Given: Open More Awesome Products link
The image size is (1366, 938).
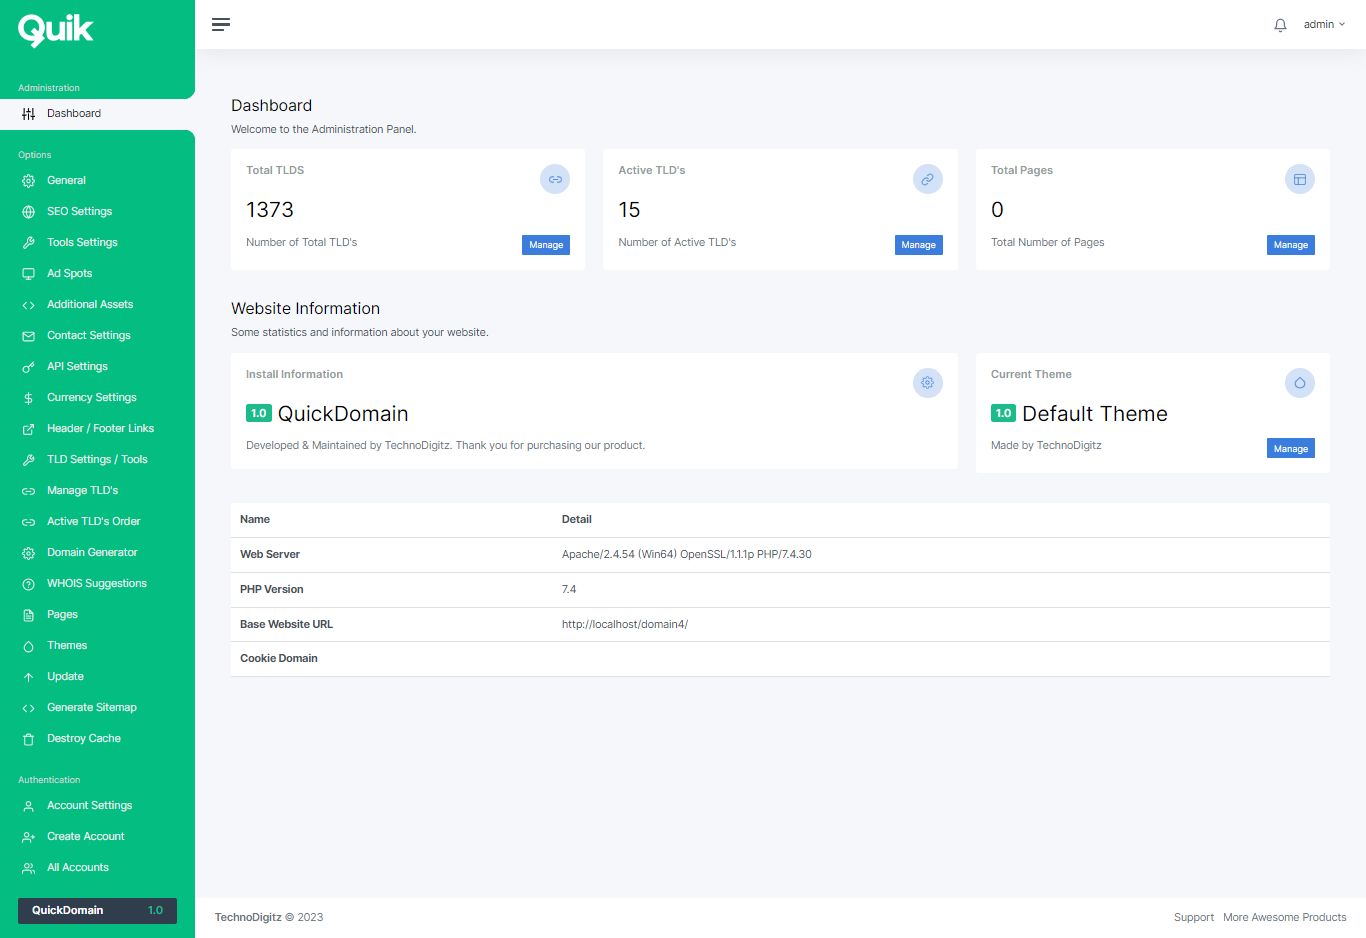Looking at the screenshot, I should 1284,917.
